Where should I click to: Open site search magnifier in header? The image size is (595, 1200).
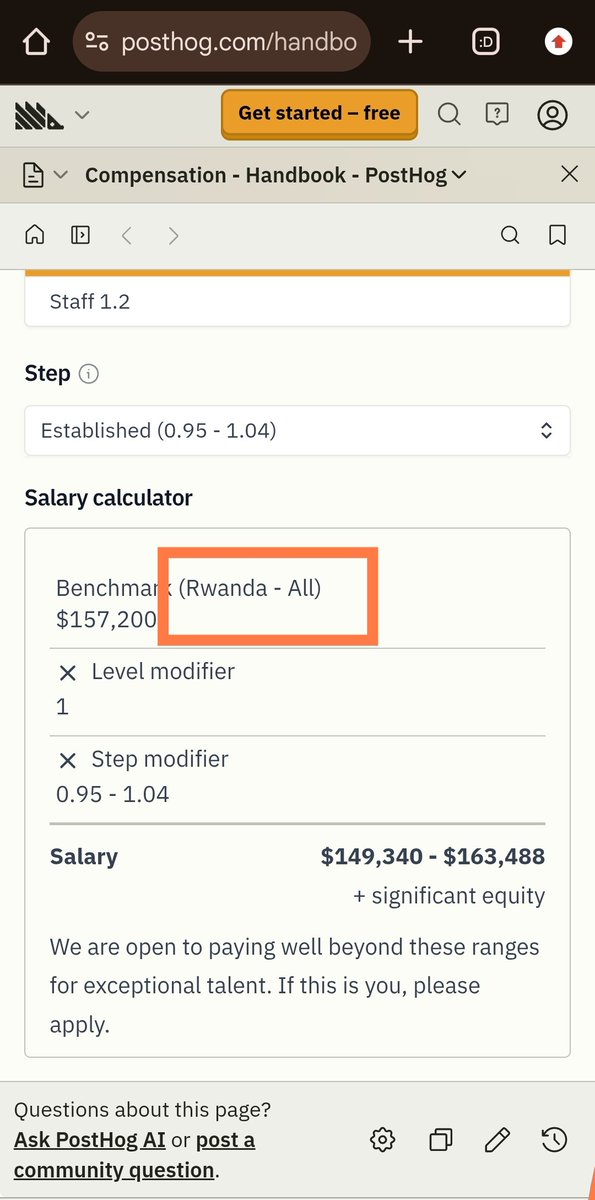(449, 114)
